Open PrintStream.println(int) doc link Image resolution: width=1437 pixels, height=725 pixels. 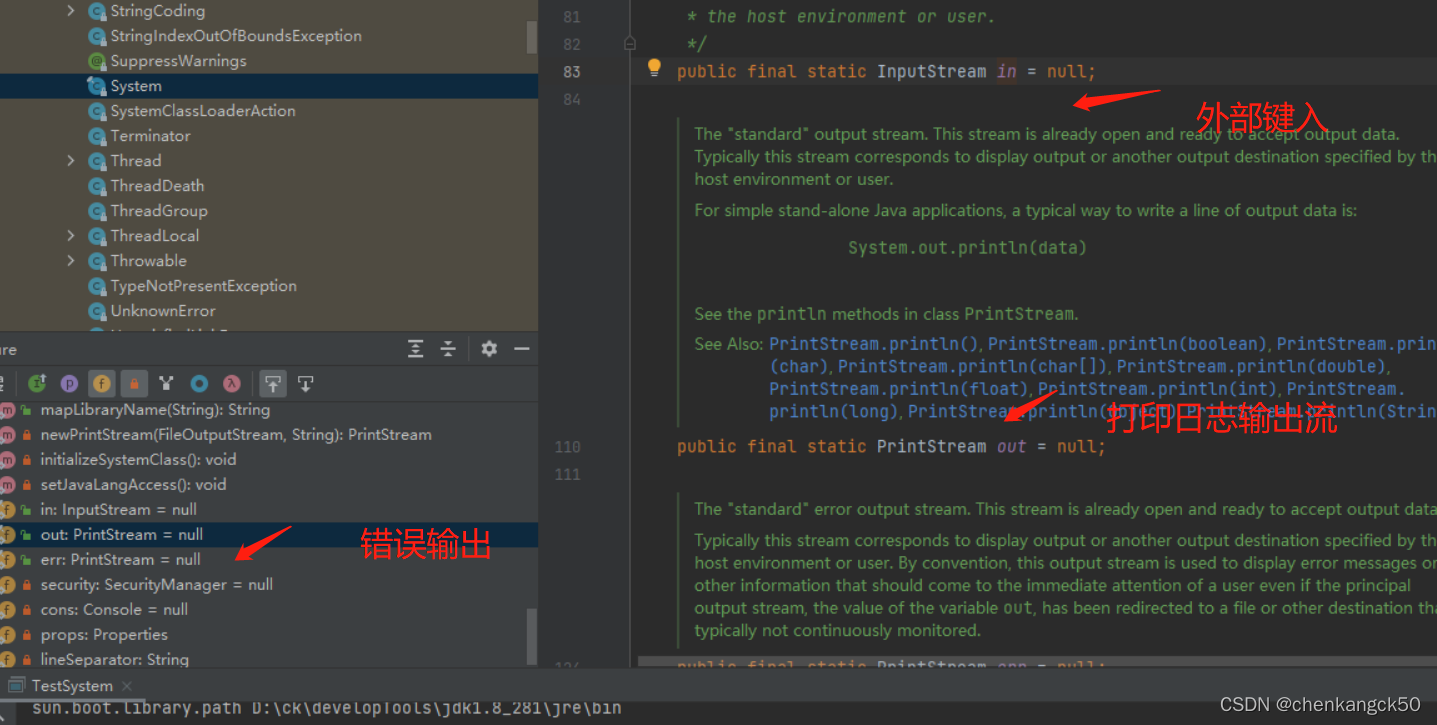pyautogui.click(x=1157, y=389)
